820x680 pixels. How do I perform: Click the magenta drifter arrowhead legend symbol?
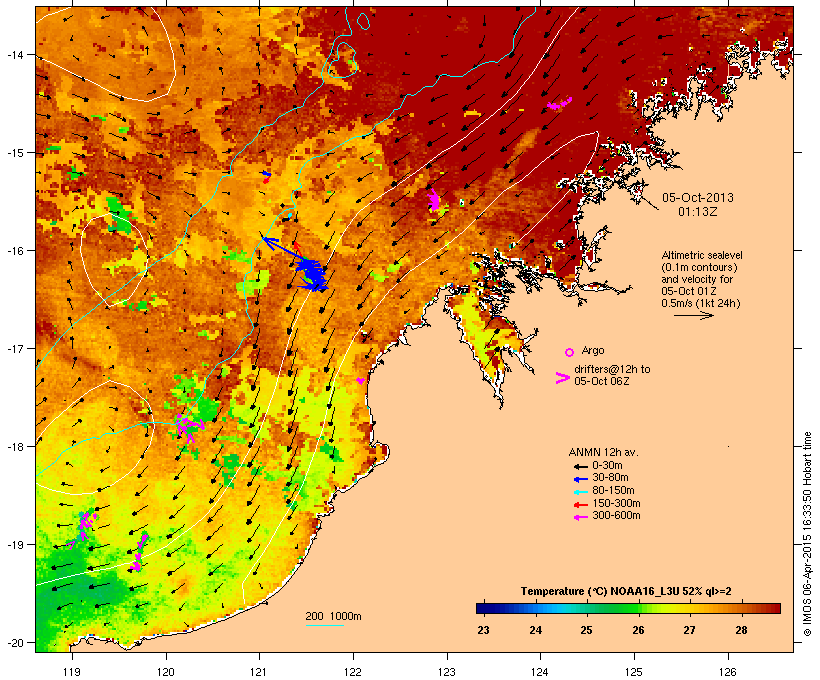[562, 378]
